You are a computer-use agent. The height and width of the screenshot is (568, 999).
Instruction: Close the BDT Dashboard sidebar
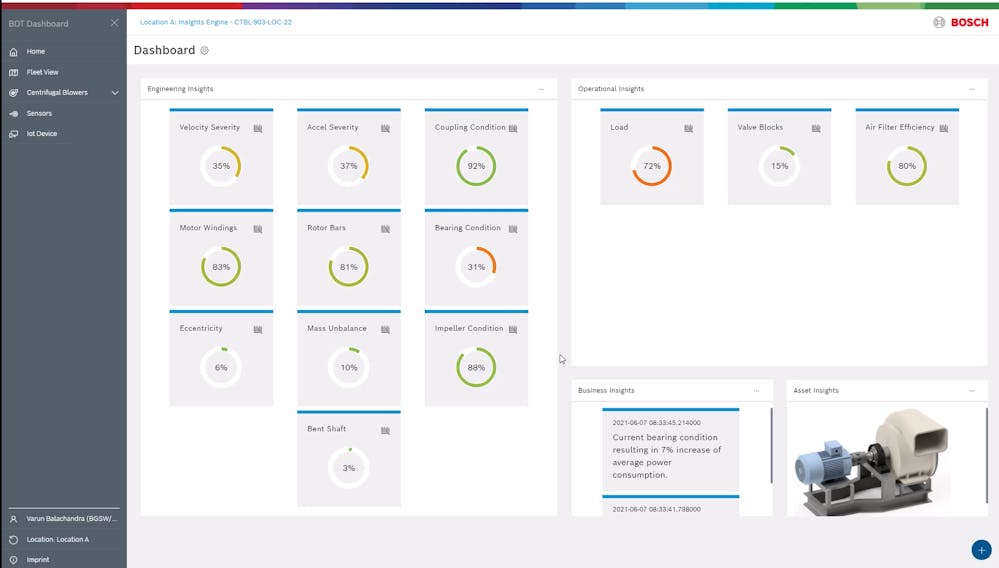point(114,23)
